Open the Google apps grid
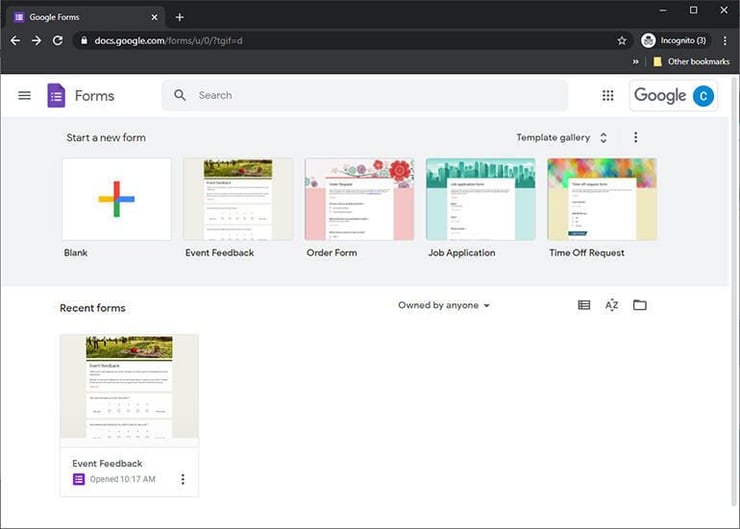This screenshot has width=740, height=529. coord(608,96)
